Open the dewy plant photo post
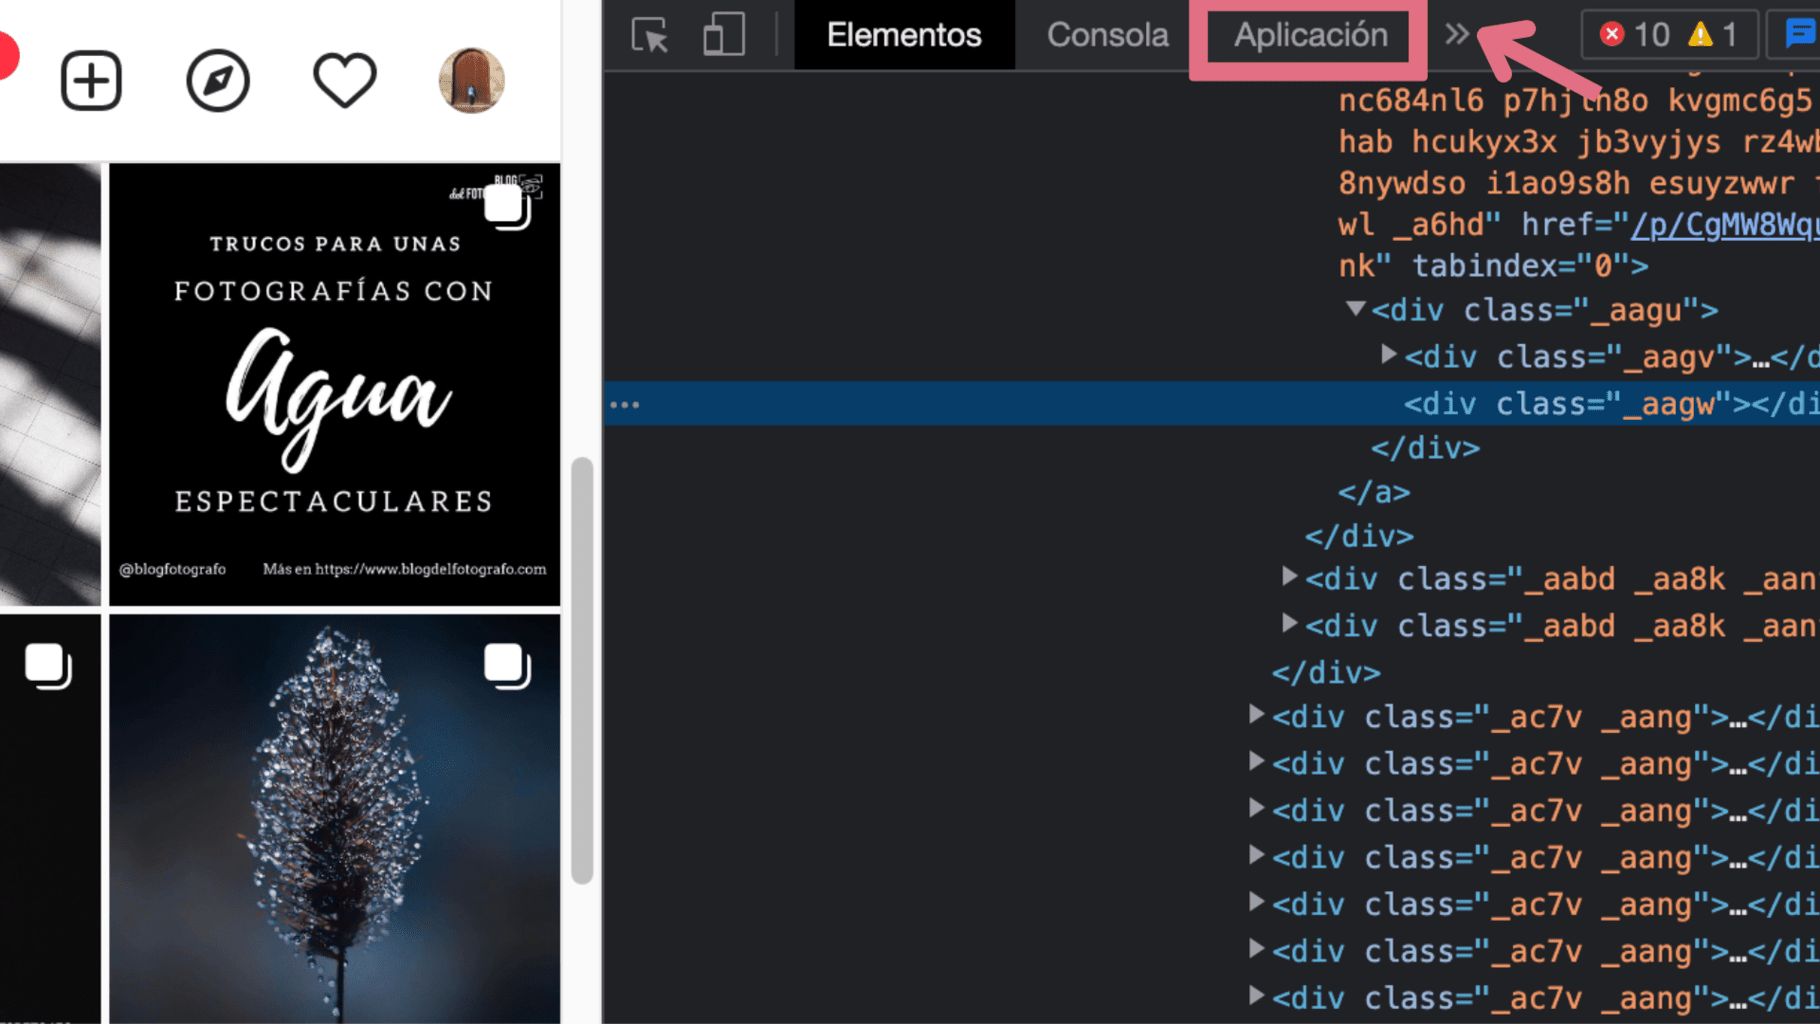Image resolution: width=1820 pixels, height=1024 pixels. click(334, 819)
